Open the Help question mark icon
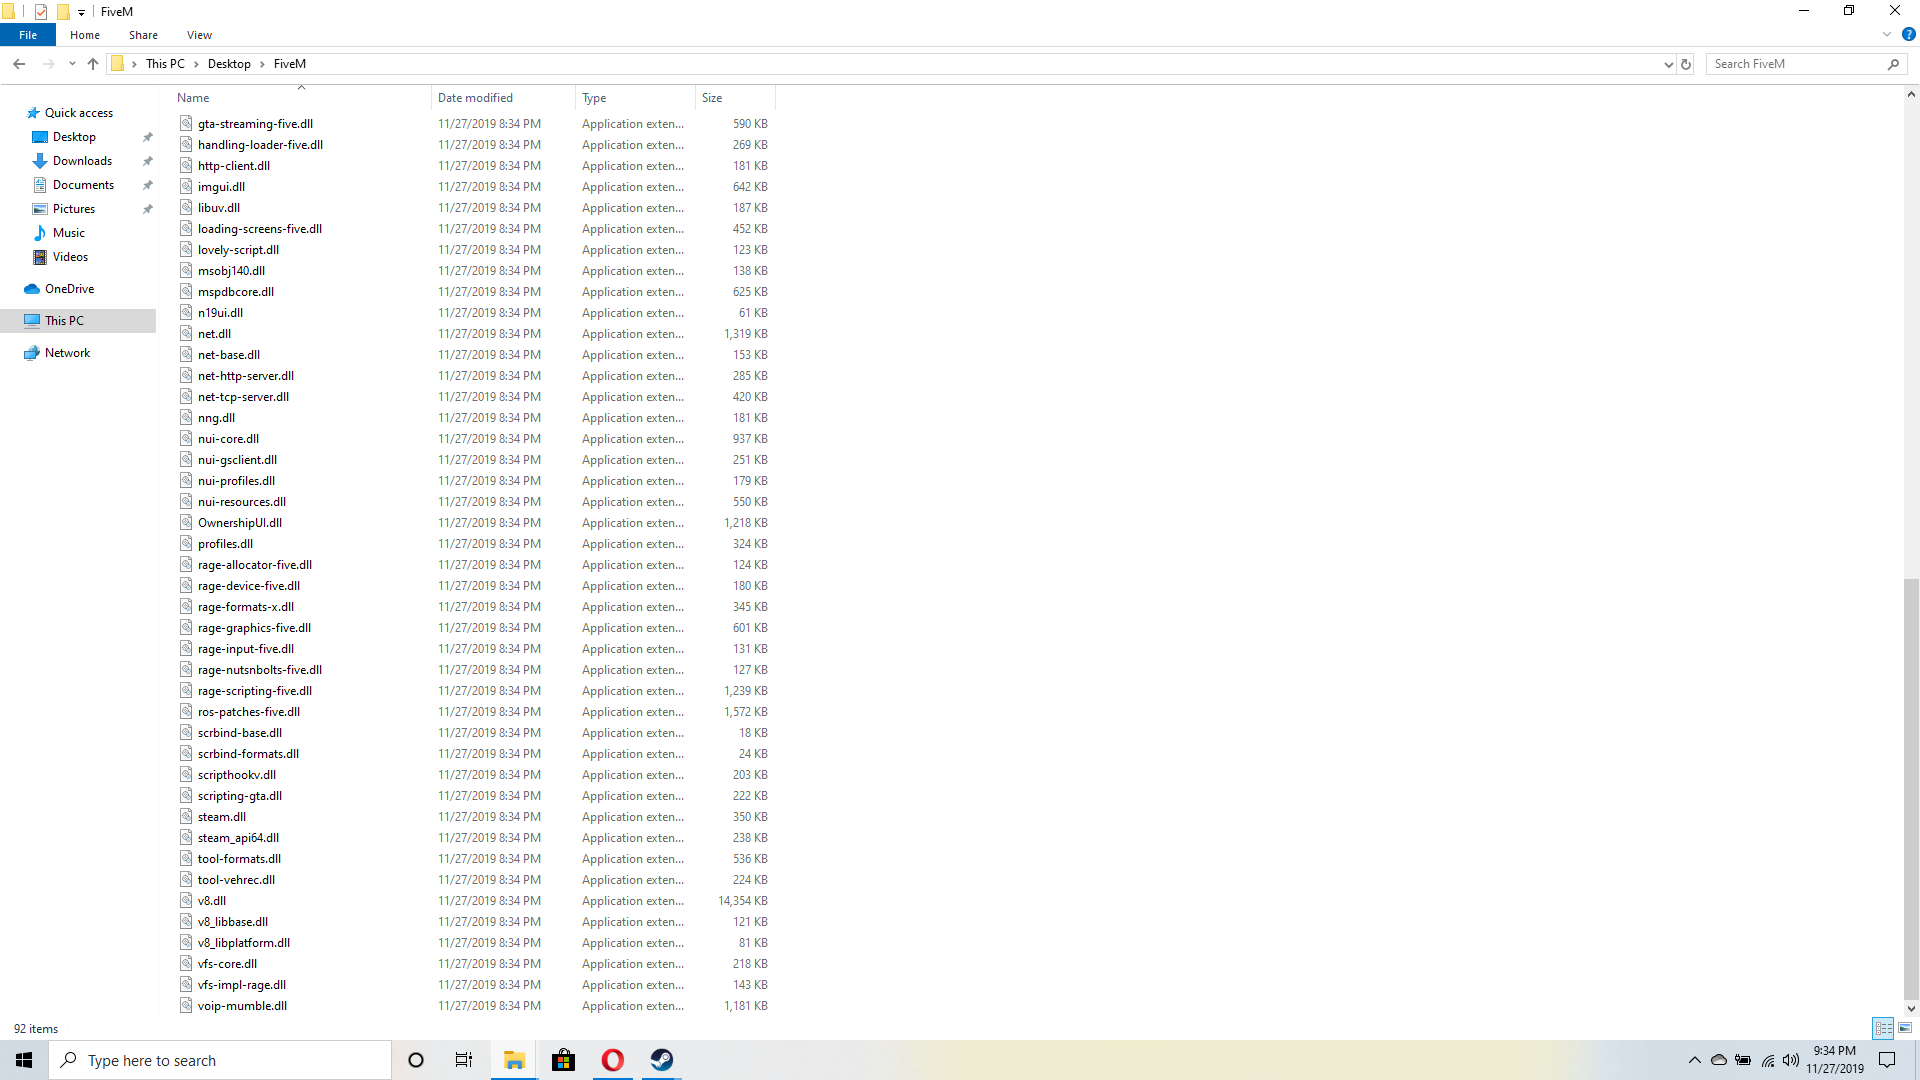The height and width of the screenshot is (1080, 1920). (x=1908, y=34)
